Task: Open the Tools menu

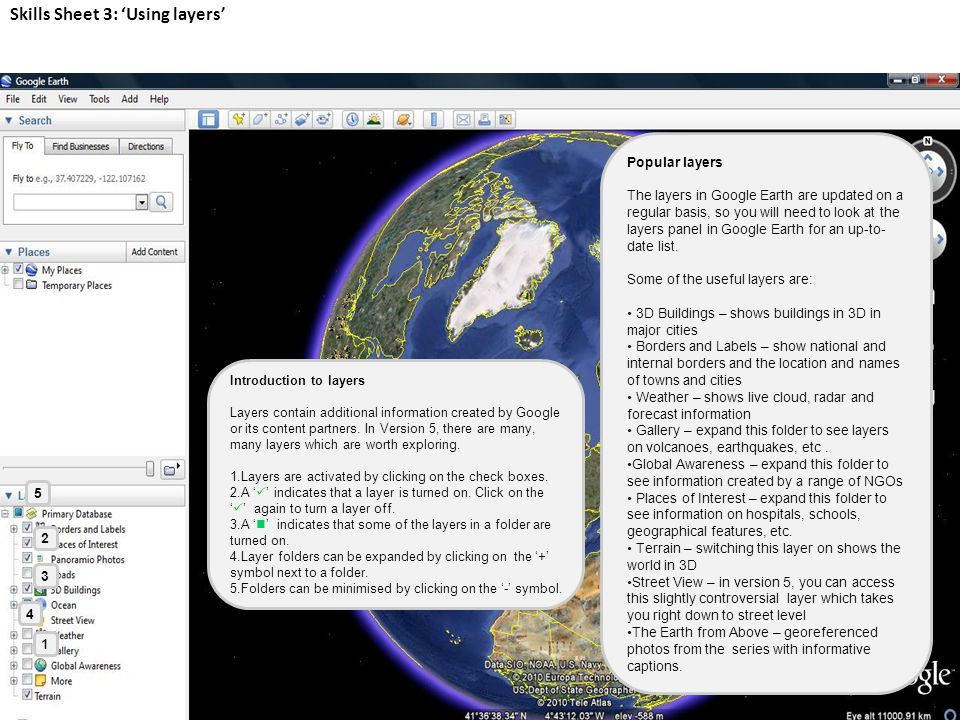Action: [99, 99]
